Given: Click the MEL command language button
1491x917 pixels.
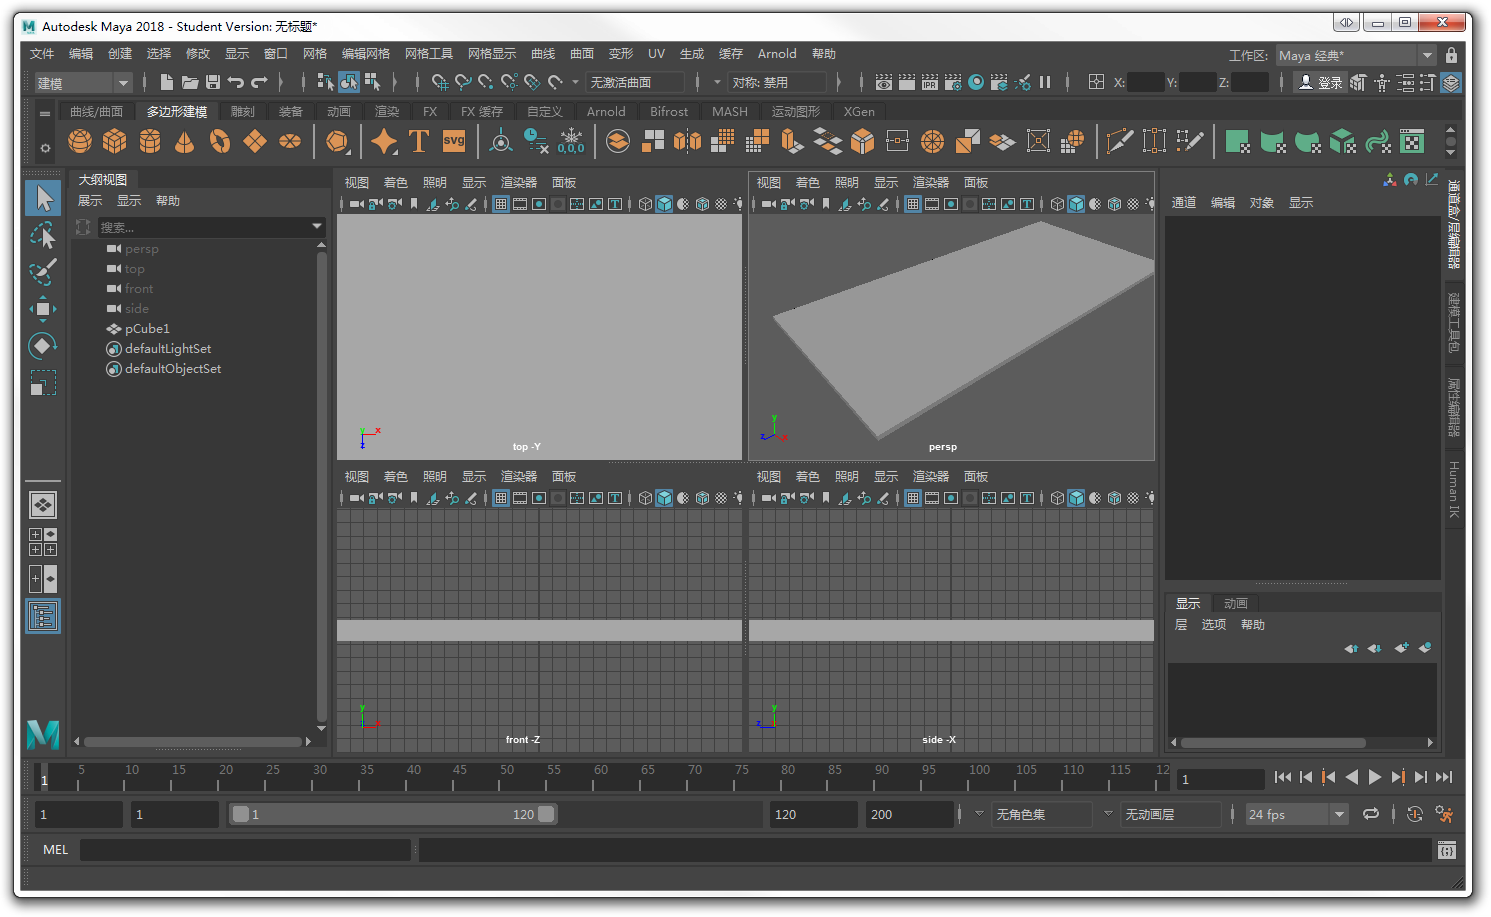Looking at the screenshot, I should tap(56, 849).
